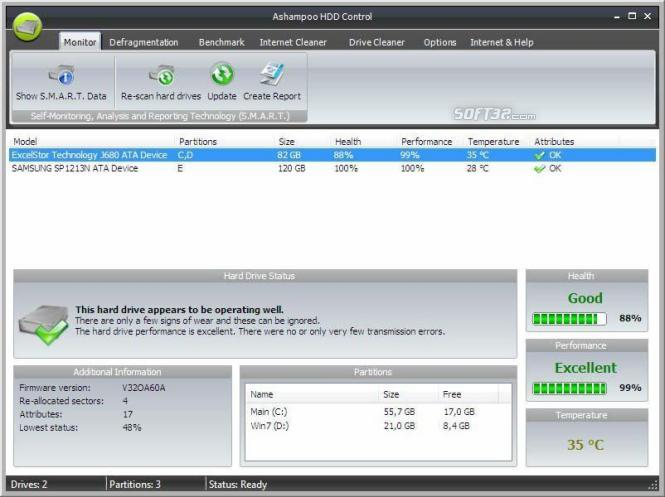The width and height of the screenshot is (665, 497).
Task: Click the 8,4 GB free space value
Action: (456, 426)
